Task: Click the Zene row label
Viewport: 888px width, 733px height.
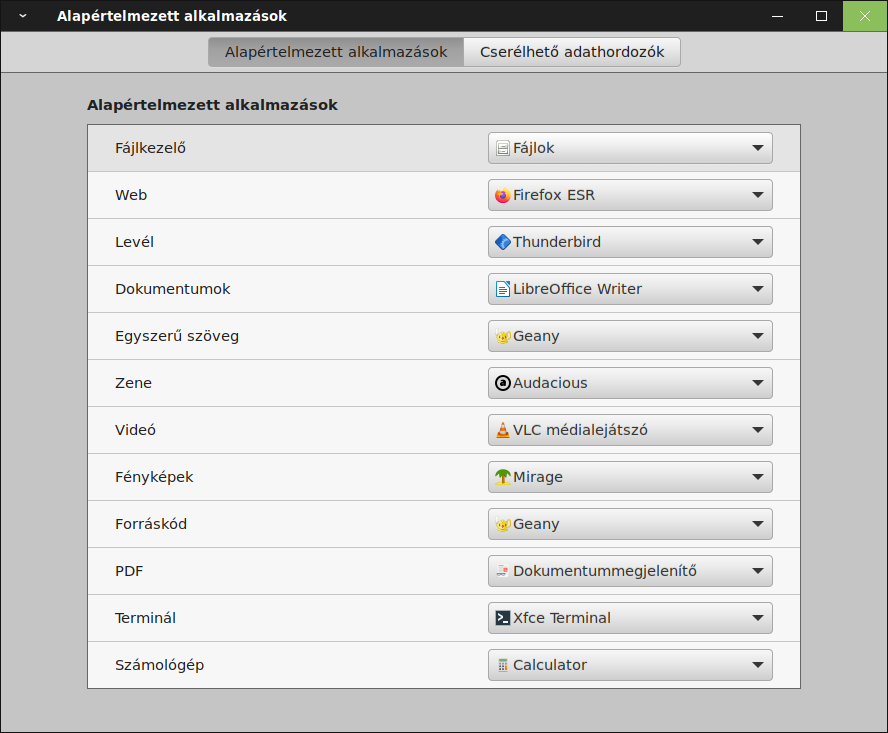Action: 133,383
